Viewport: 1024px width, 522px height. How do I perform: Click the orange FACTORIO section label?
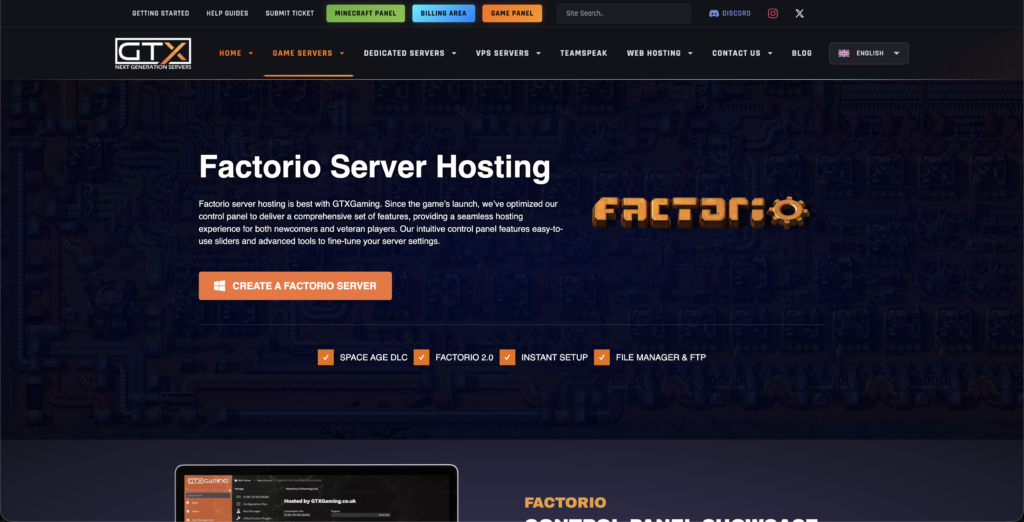565,502
